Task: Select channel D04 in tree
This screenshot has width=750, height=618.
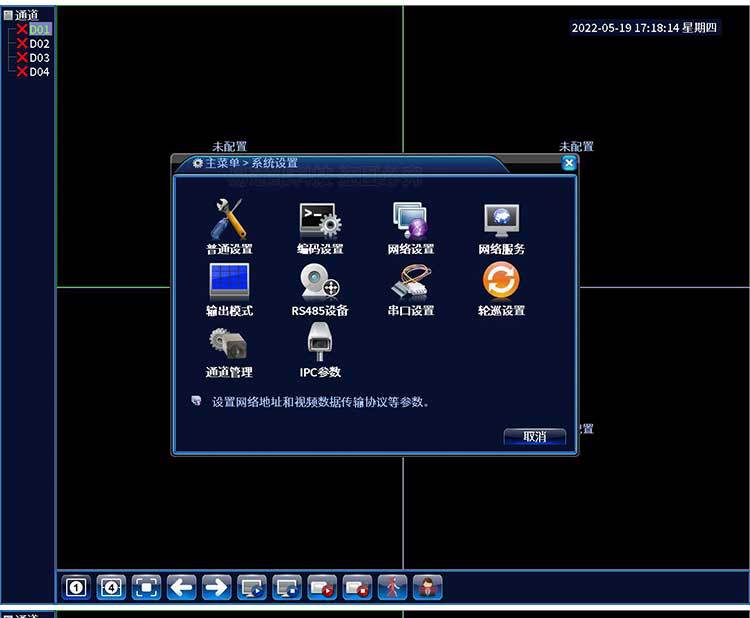Action: pos(40,72)
